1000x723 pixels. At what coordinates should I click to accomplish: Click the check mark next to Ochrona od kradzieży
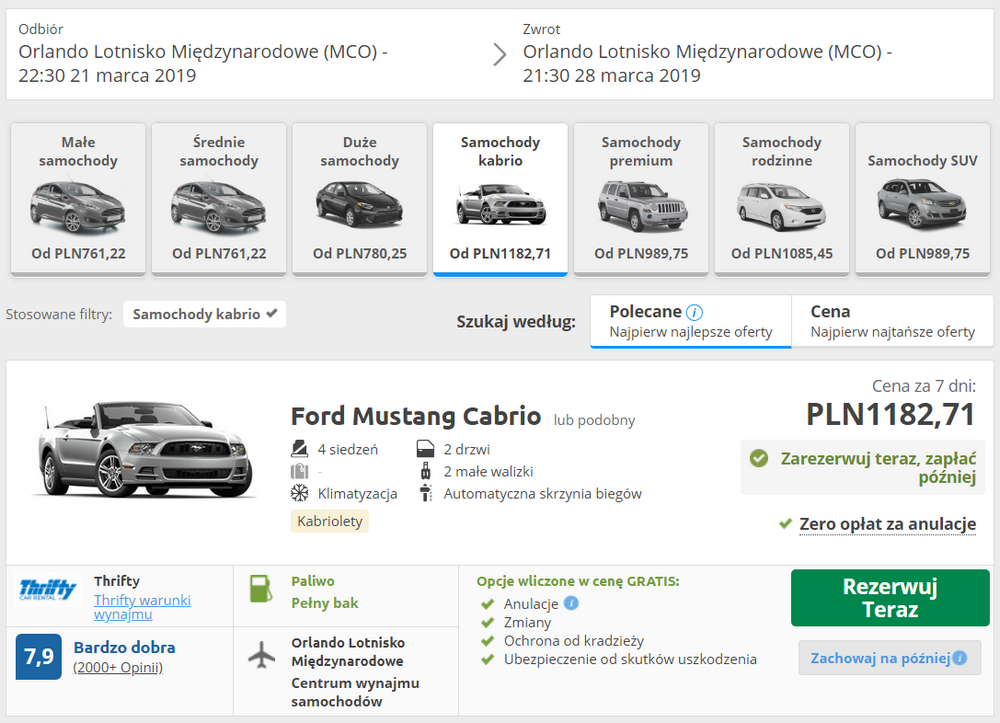[488, 641]
